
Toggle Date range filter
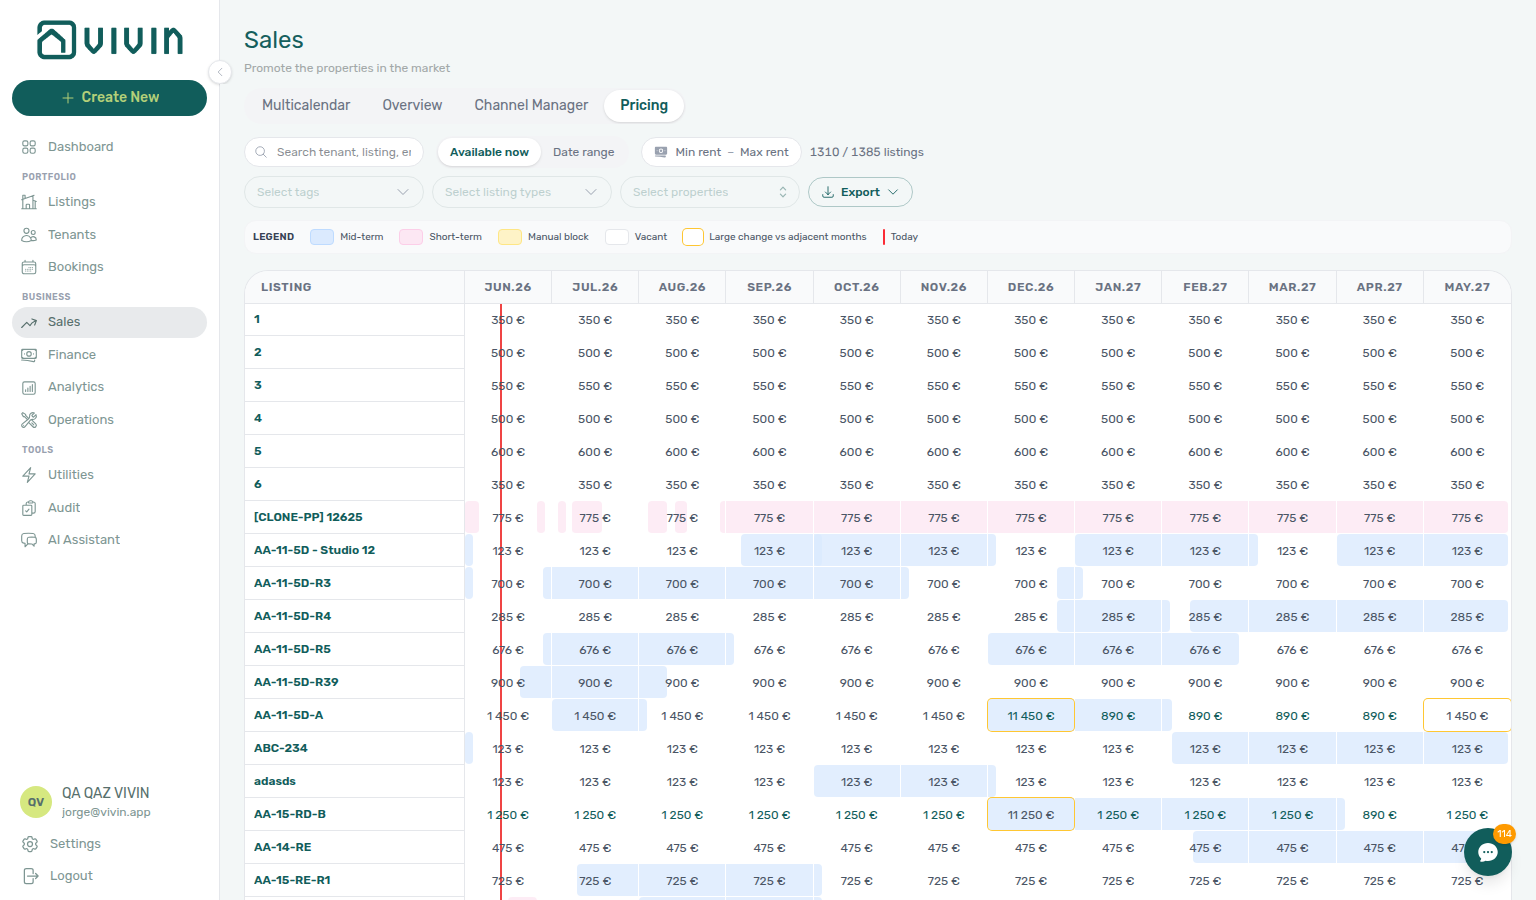584,152
